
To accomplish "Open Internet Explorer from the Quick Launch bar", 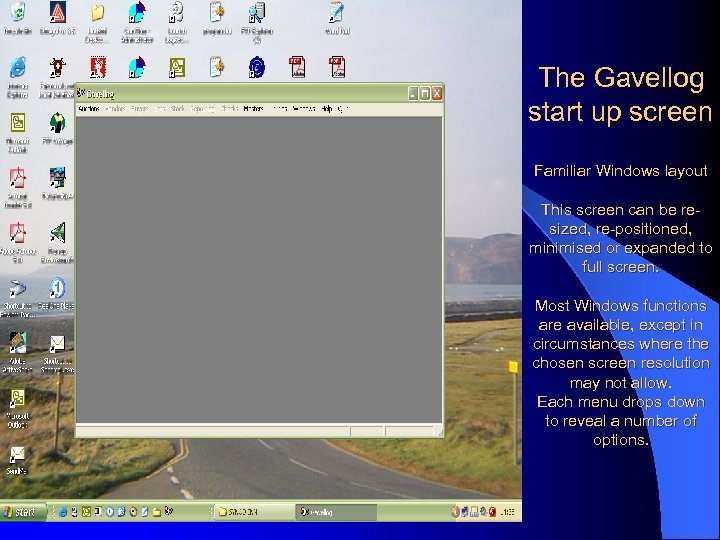I will 63,512.
